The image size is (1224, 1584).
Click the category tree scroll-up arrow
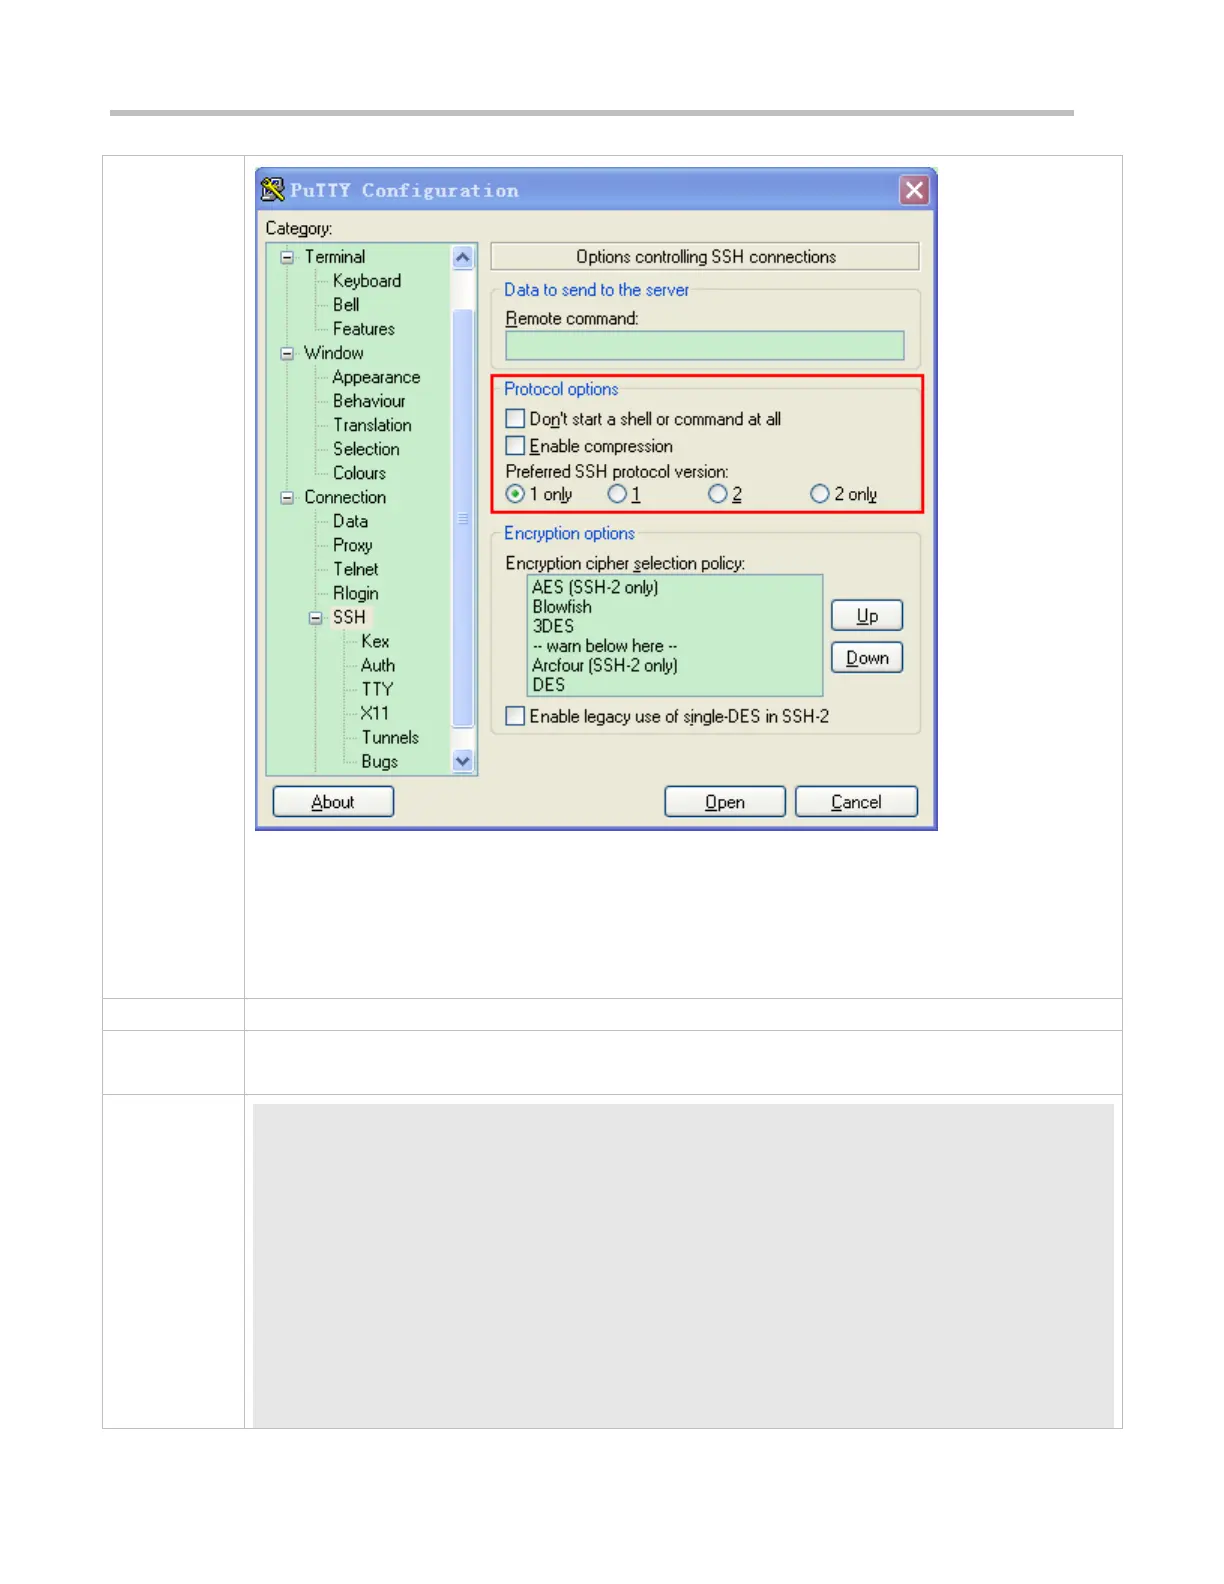462,257
